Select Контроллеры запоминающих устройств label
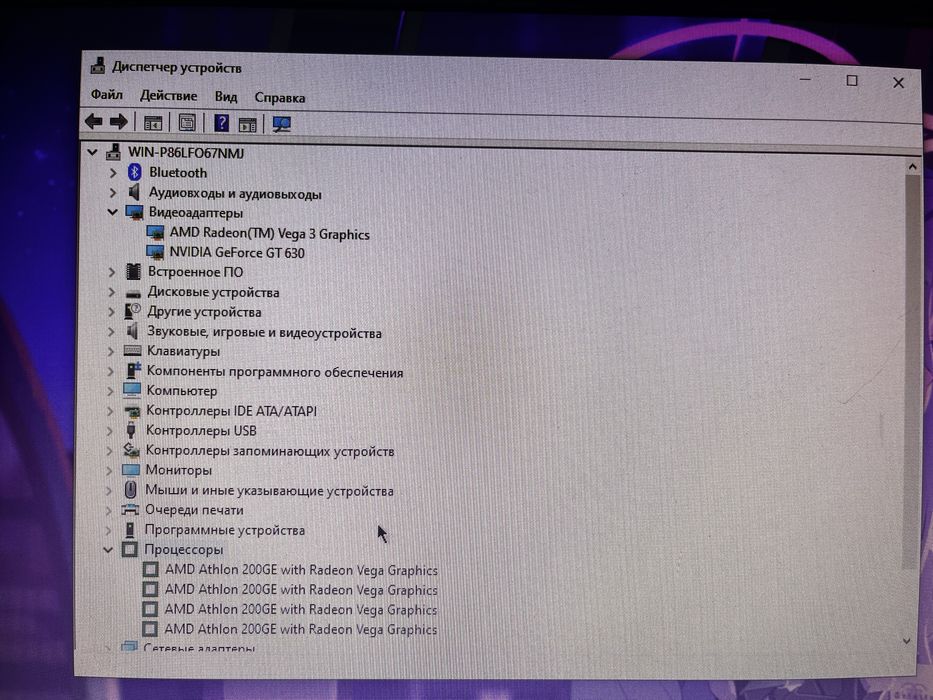The height and width of the screenshot is (700, 933). (x=270, y=451)
